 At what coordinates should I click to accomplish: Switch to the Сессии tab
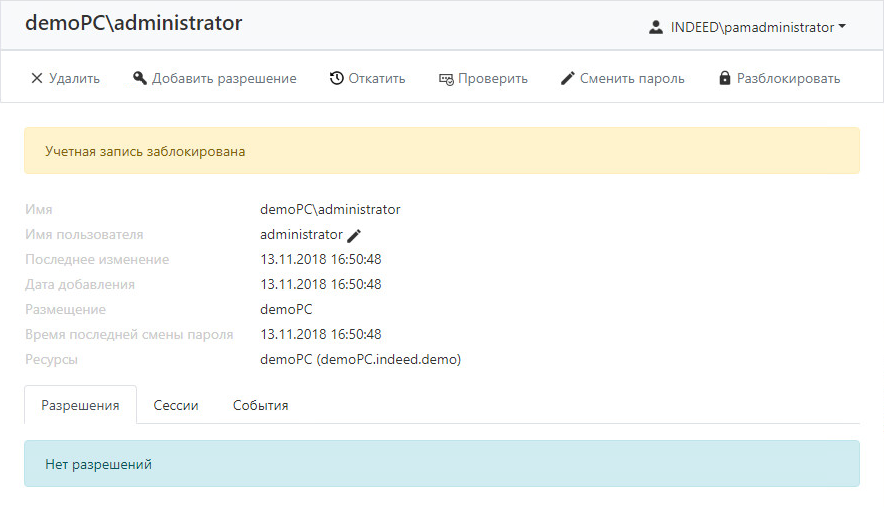176,405
